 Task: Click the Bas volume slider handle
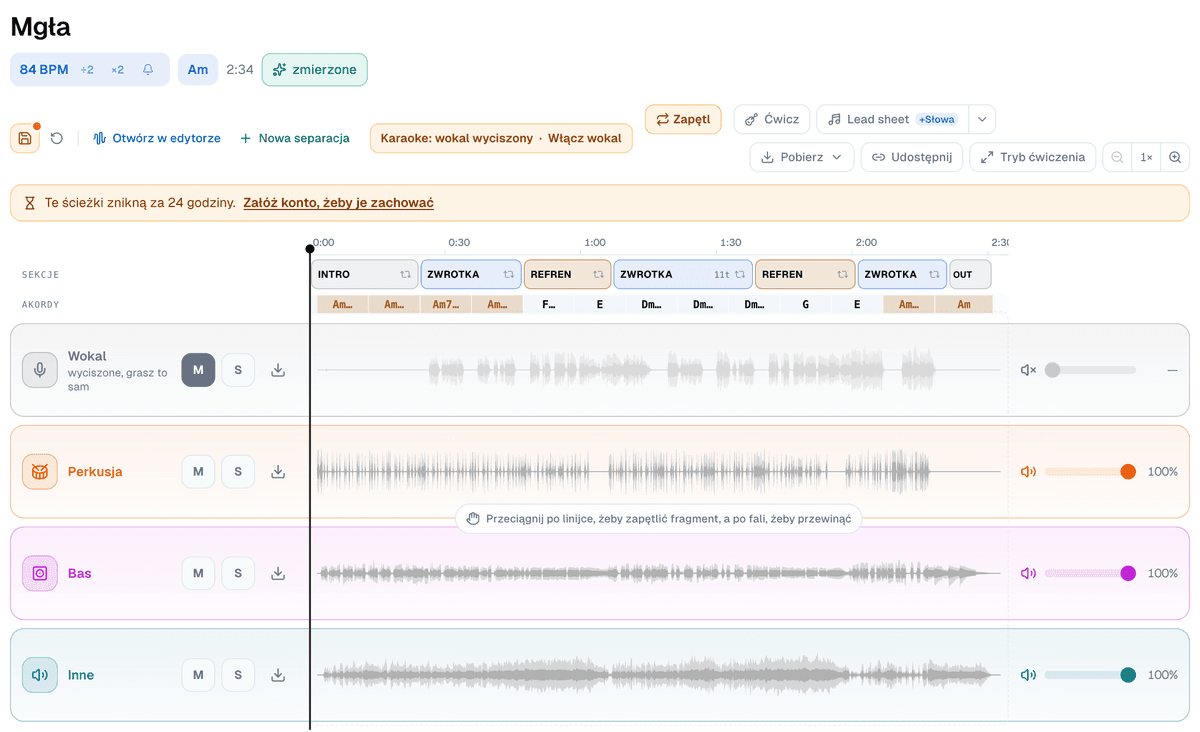click(1128, 573)
